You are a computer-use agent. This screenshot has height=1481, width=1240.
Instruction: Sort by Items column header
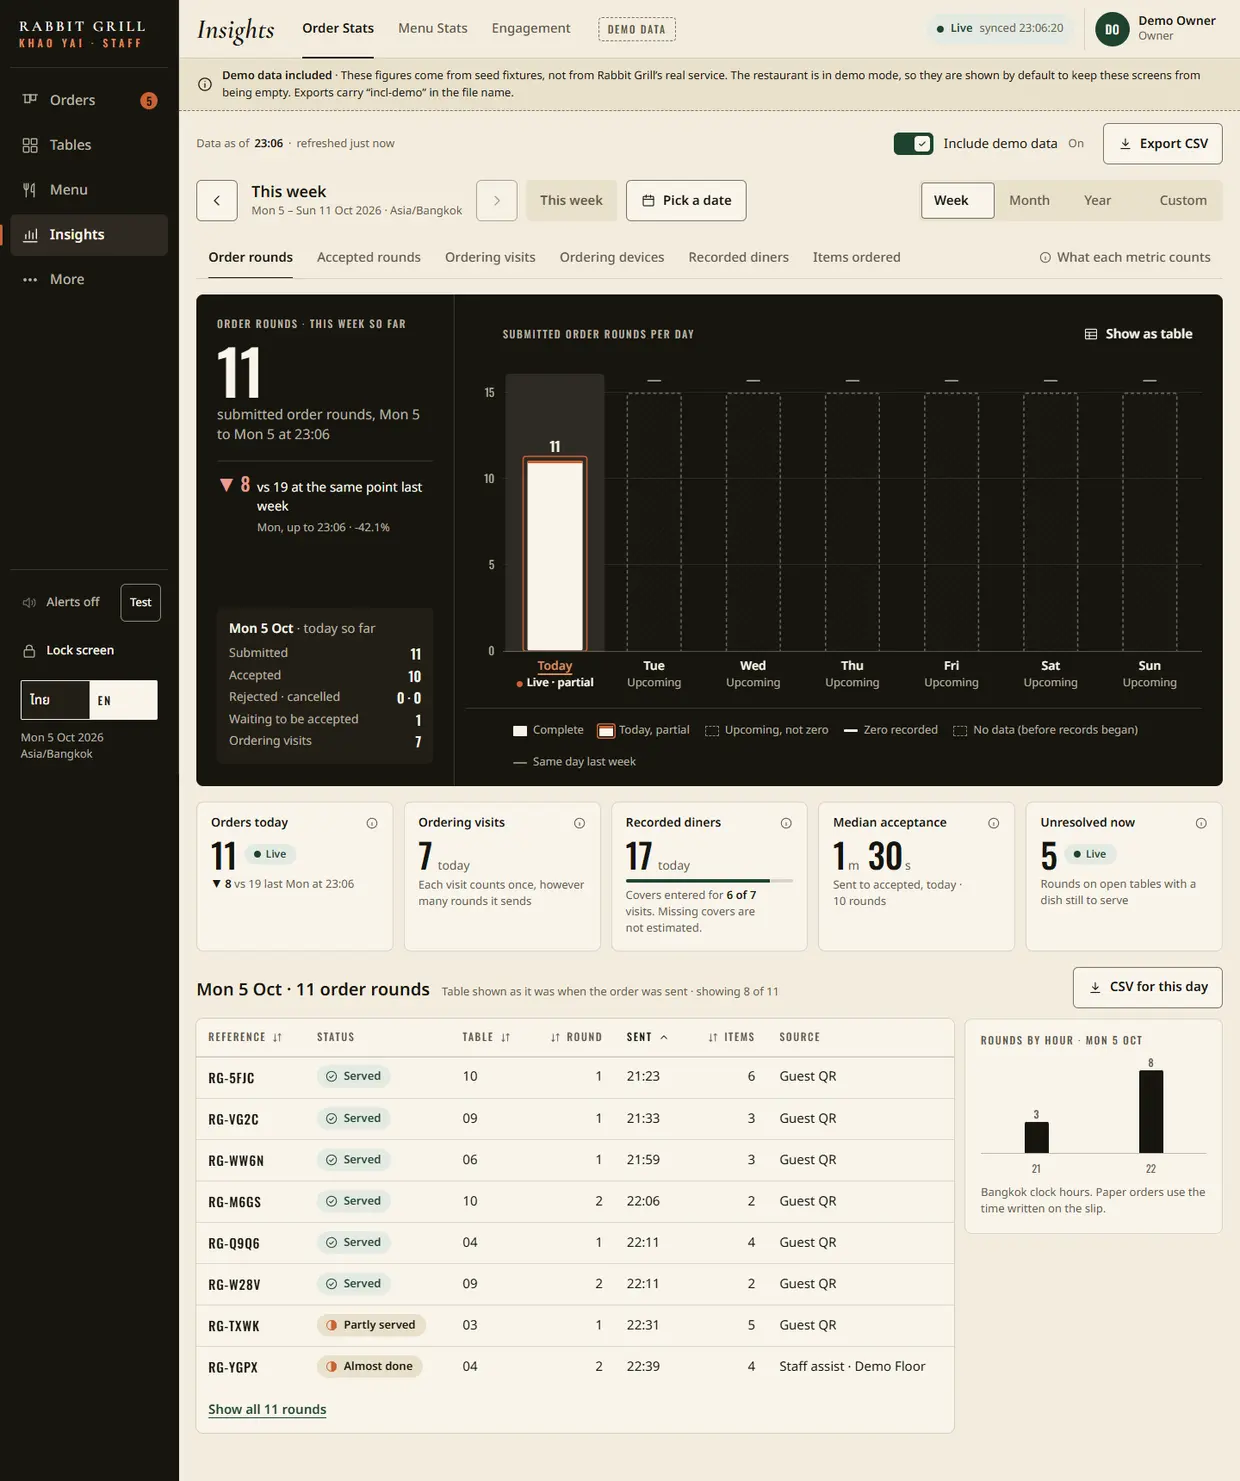tap(731, 1037)
